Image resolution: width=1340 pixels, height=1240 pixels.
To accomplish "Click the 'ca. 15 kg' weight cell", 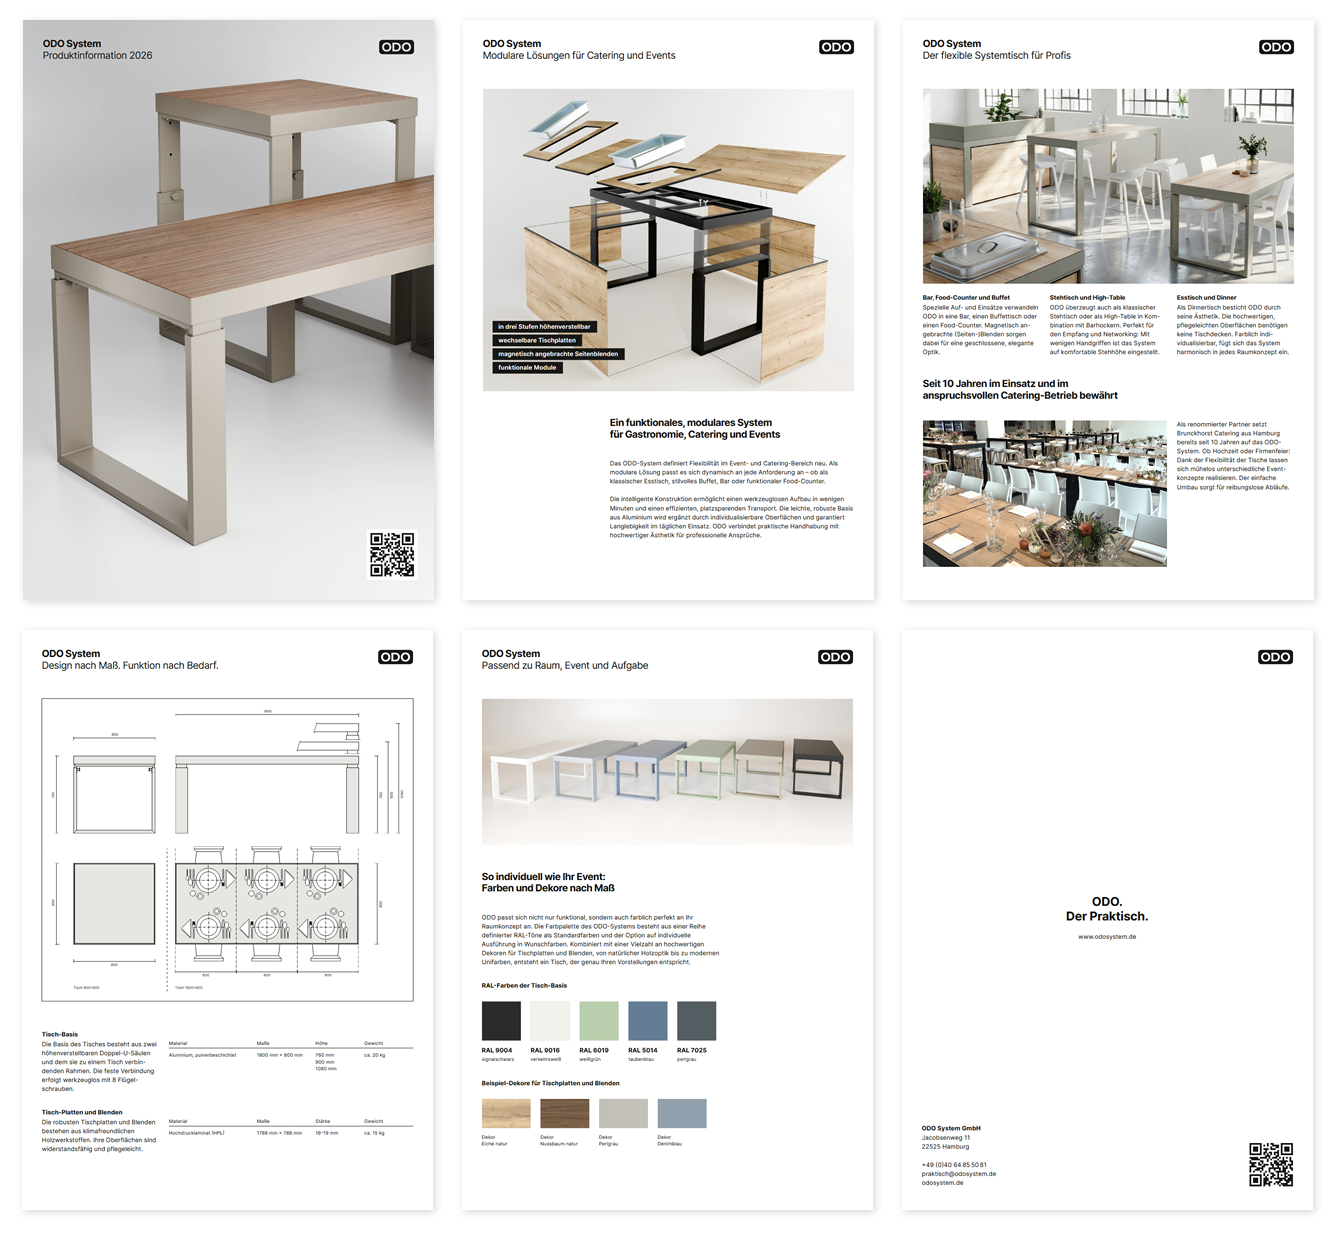I will point(375,1133).
